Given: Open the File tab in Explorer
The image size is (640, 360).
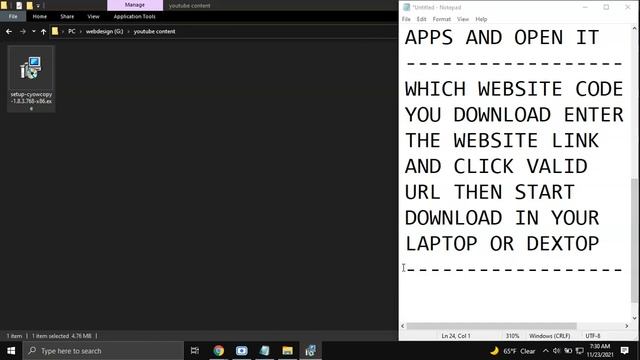Looking at the screenshot, I should (x=13, y=16).
